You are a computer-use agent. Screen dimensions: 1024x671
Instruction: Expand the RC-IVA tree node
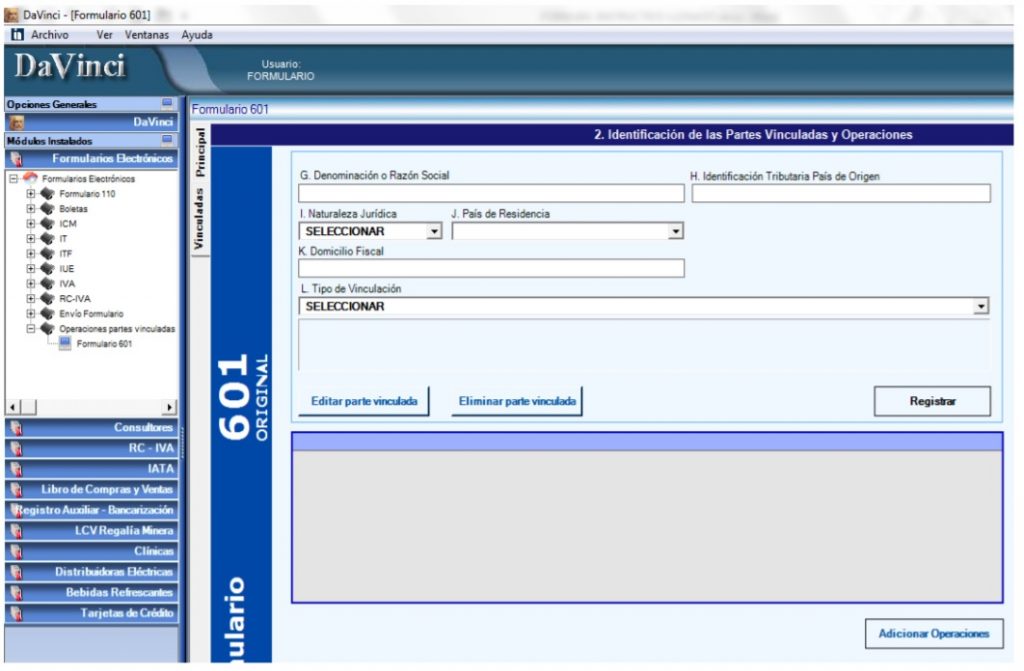31,298
